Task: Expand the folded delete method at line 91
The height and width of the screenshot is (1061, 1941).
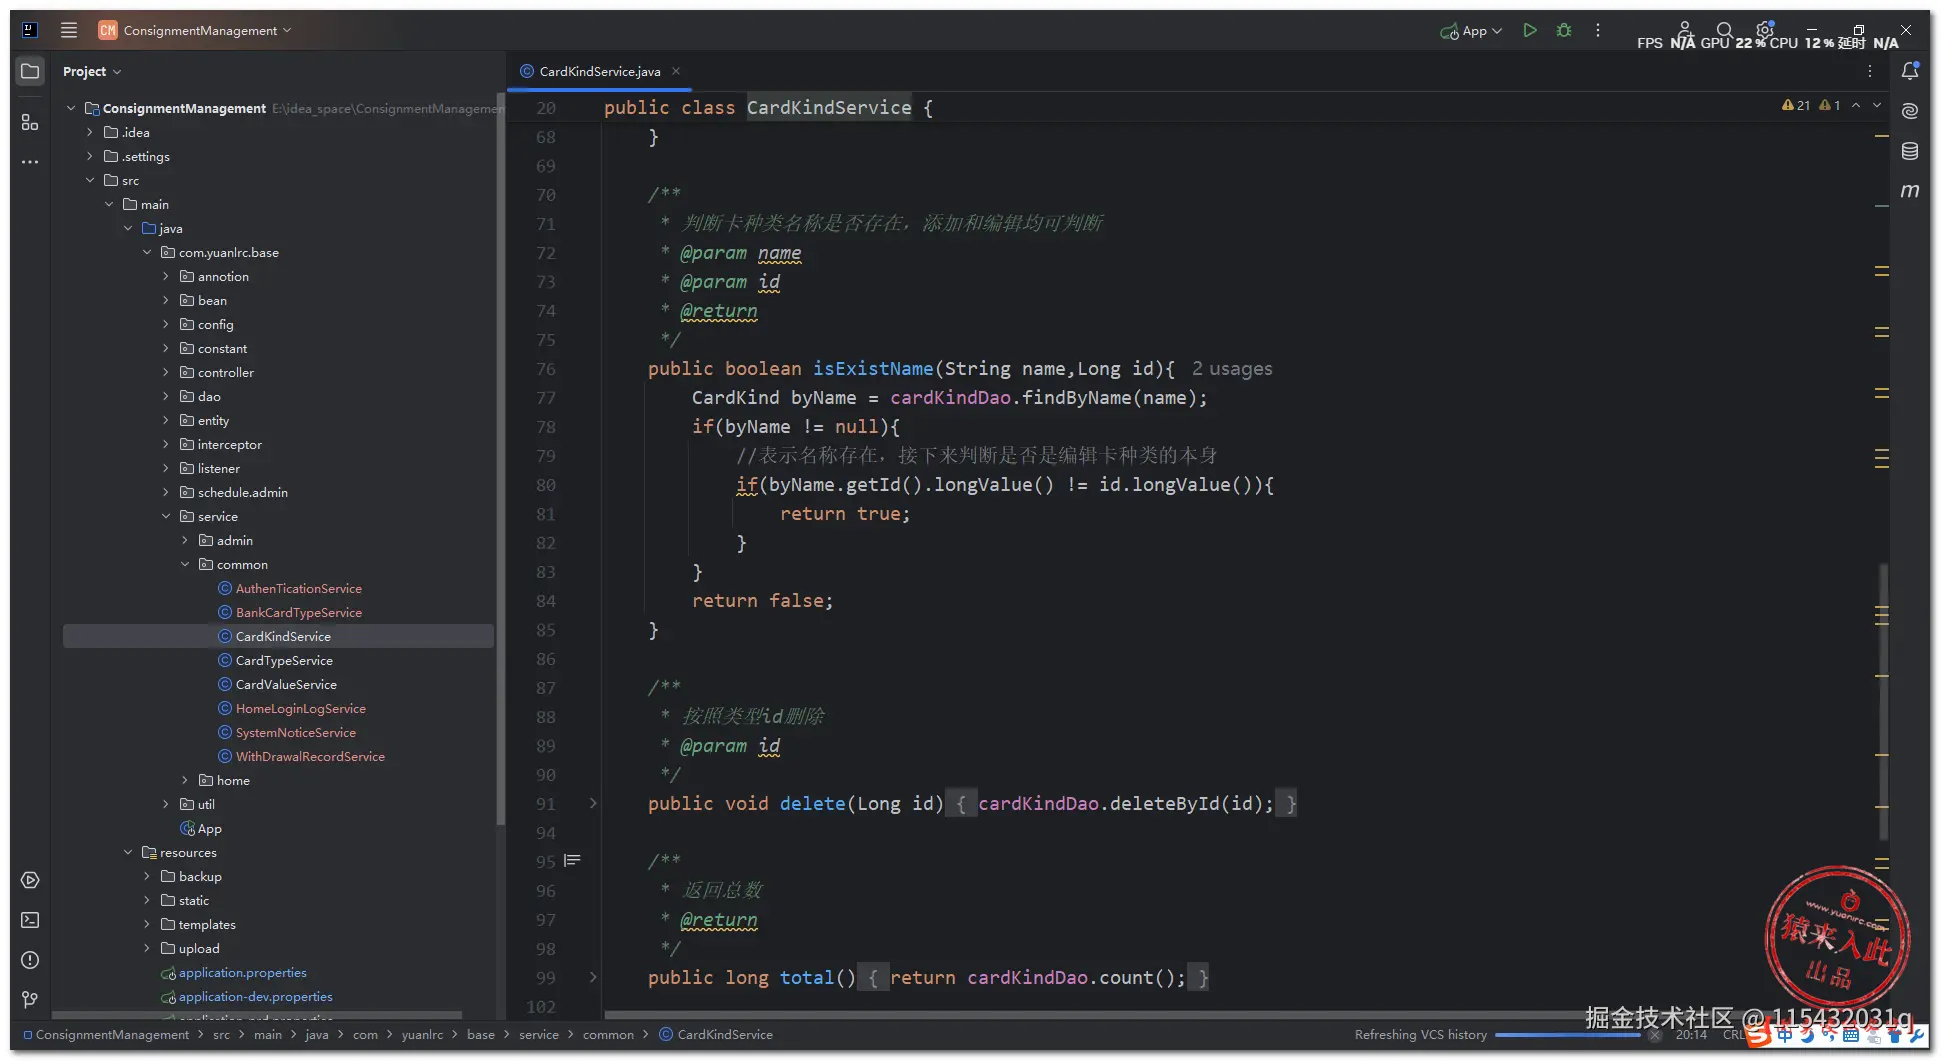Action: pyautogui.click(x=593, y=803)
